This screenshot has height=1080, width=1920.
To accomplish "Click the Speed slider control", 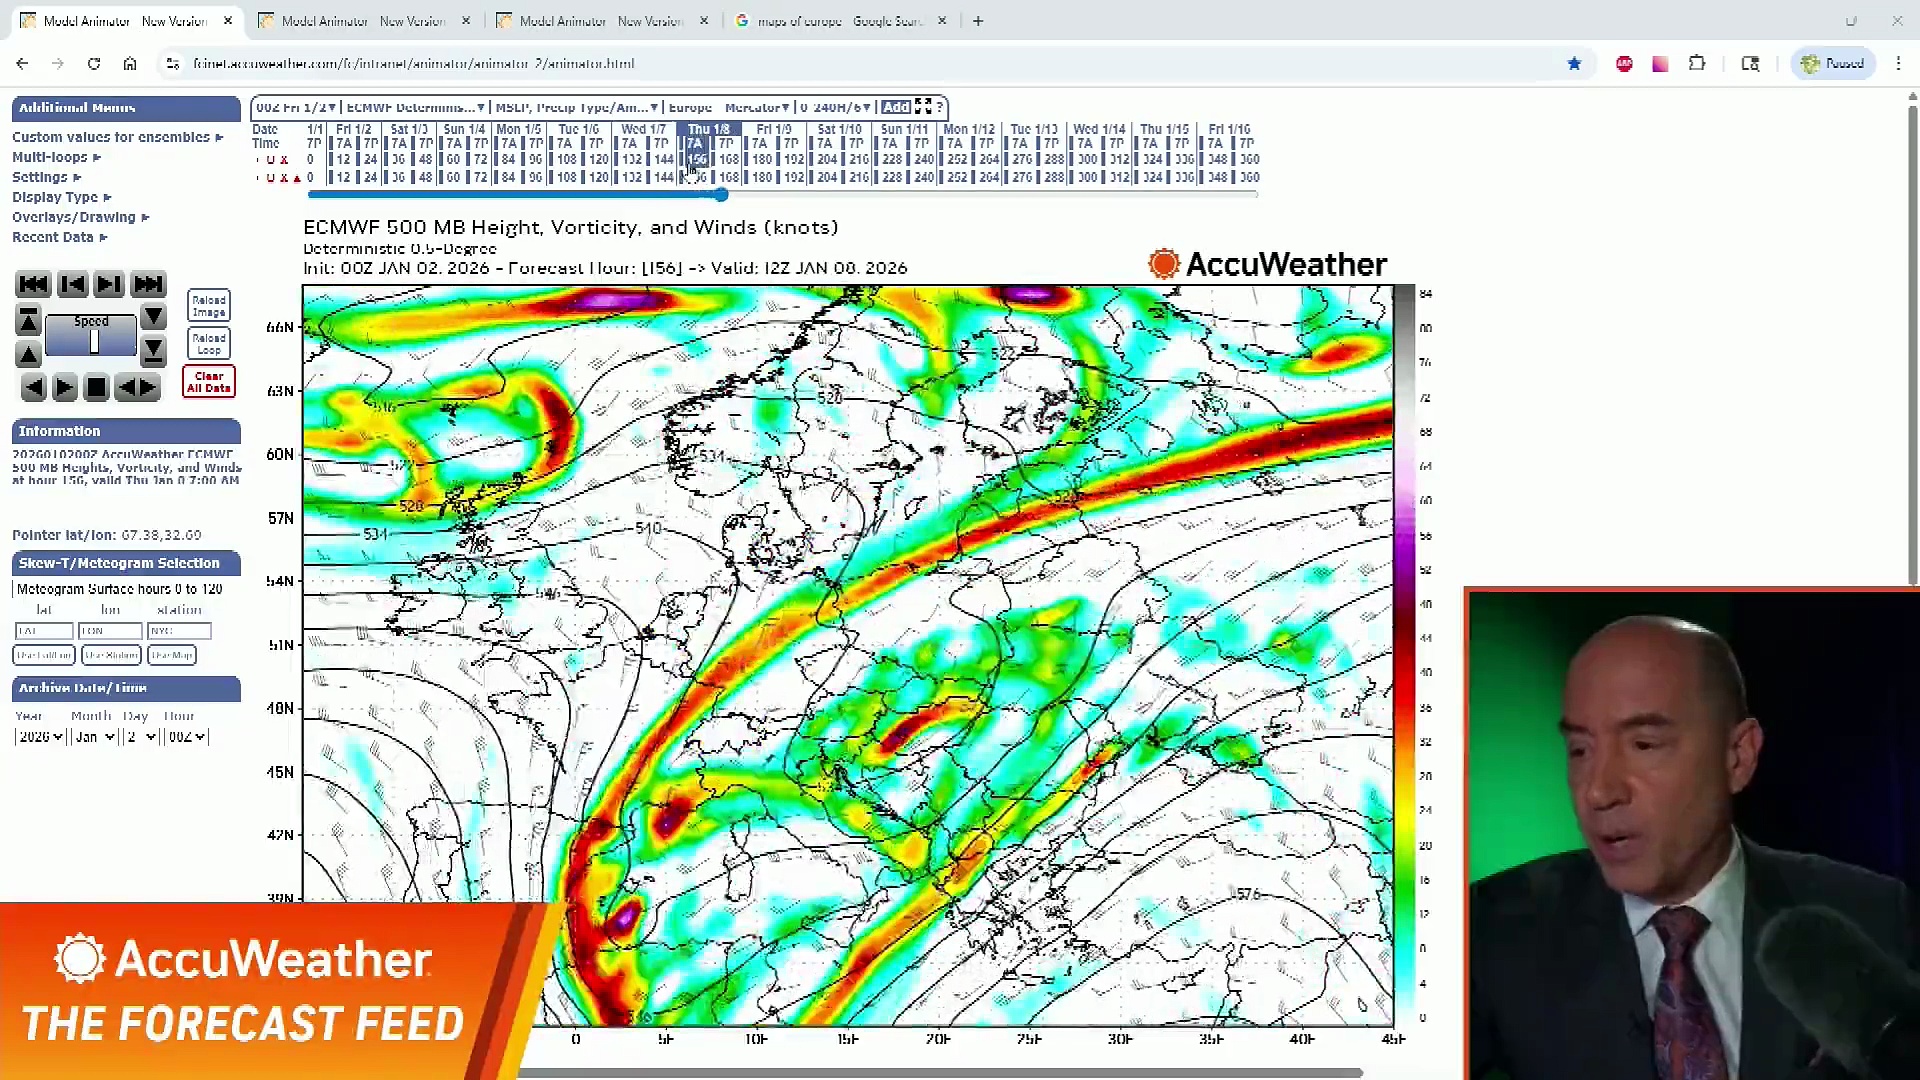I will click(92, 341).
